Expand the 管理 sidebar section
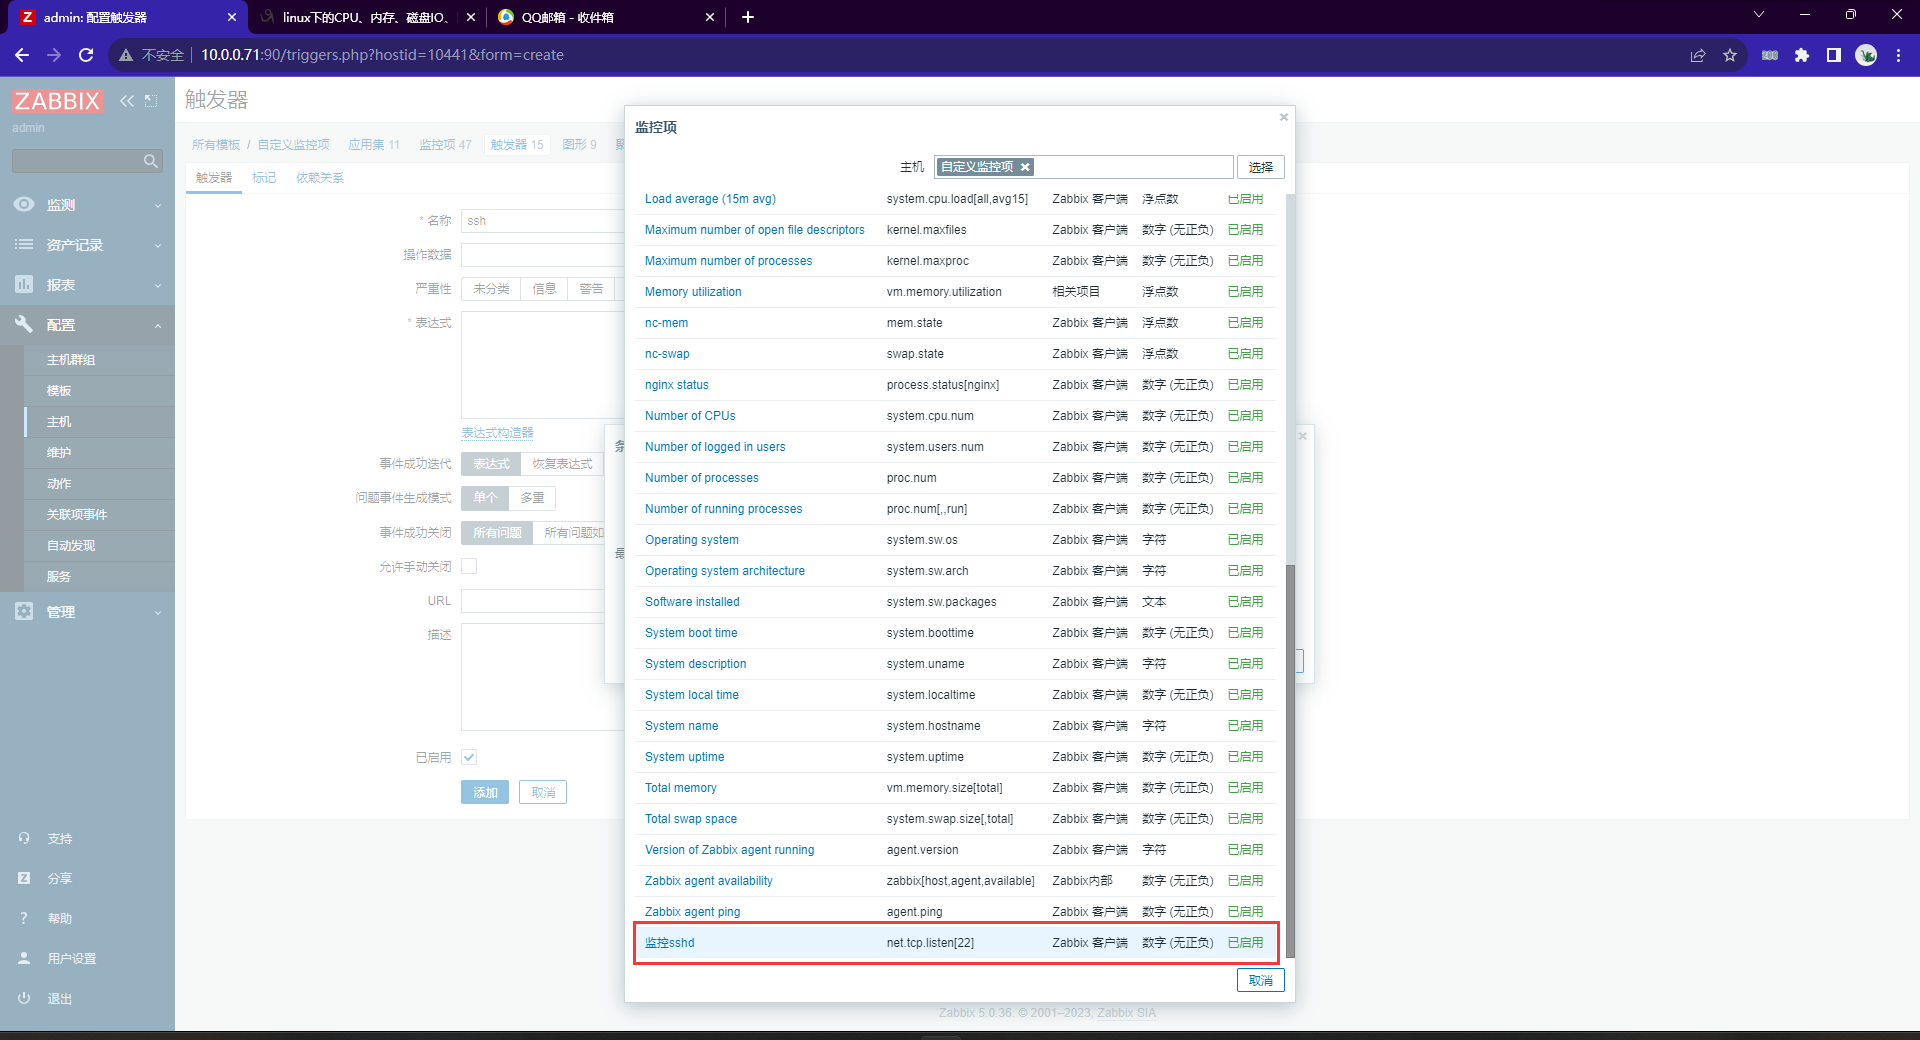 tap(87, 612)
